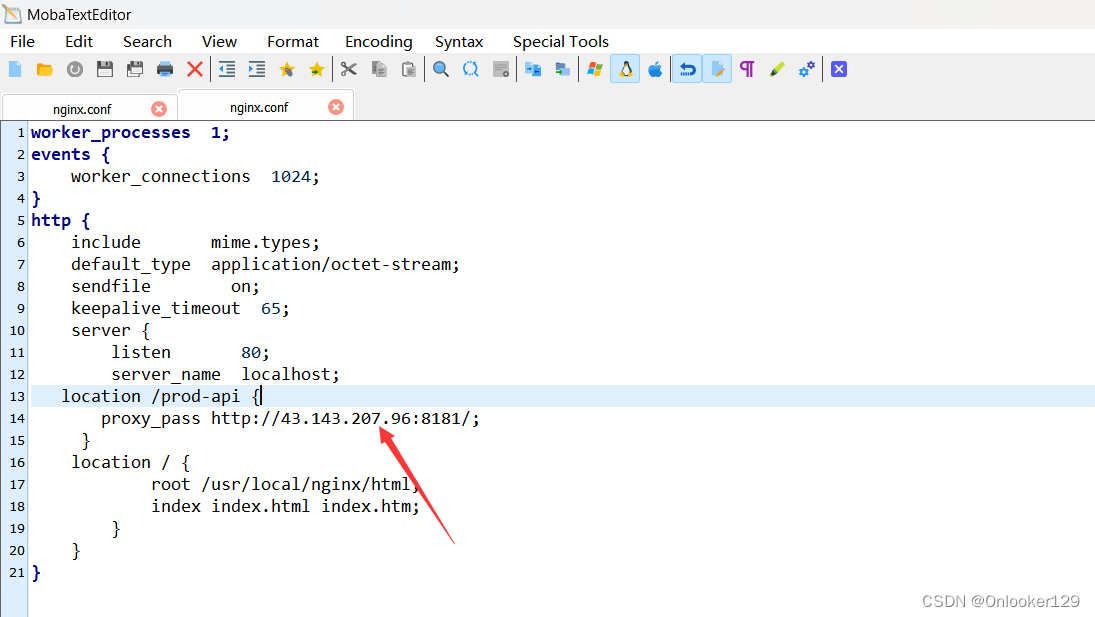Viewport: 1095px width, 617px height.
Task: Click 'sendfile' on line 8
Action: [x=111, y=286]
